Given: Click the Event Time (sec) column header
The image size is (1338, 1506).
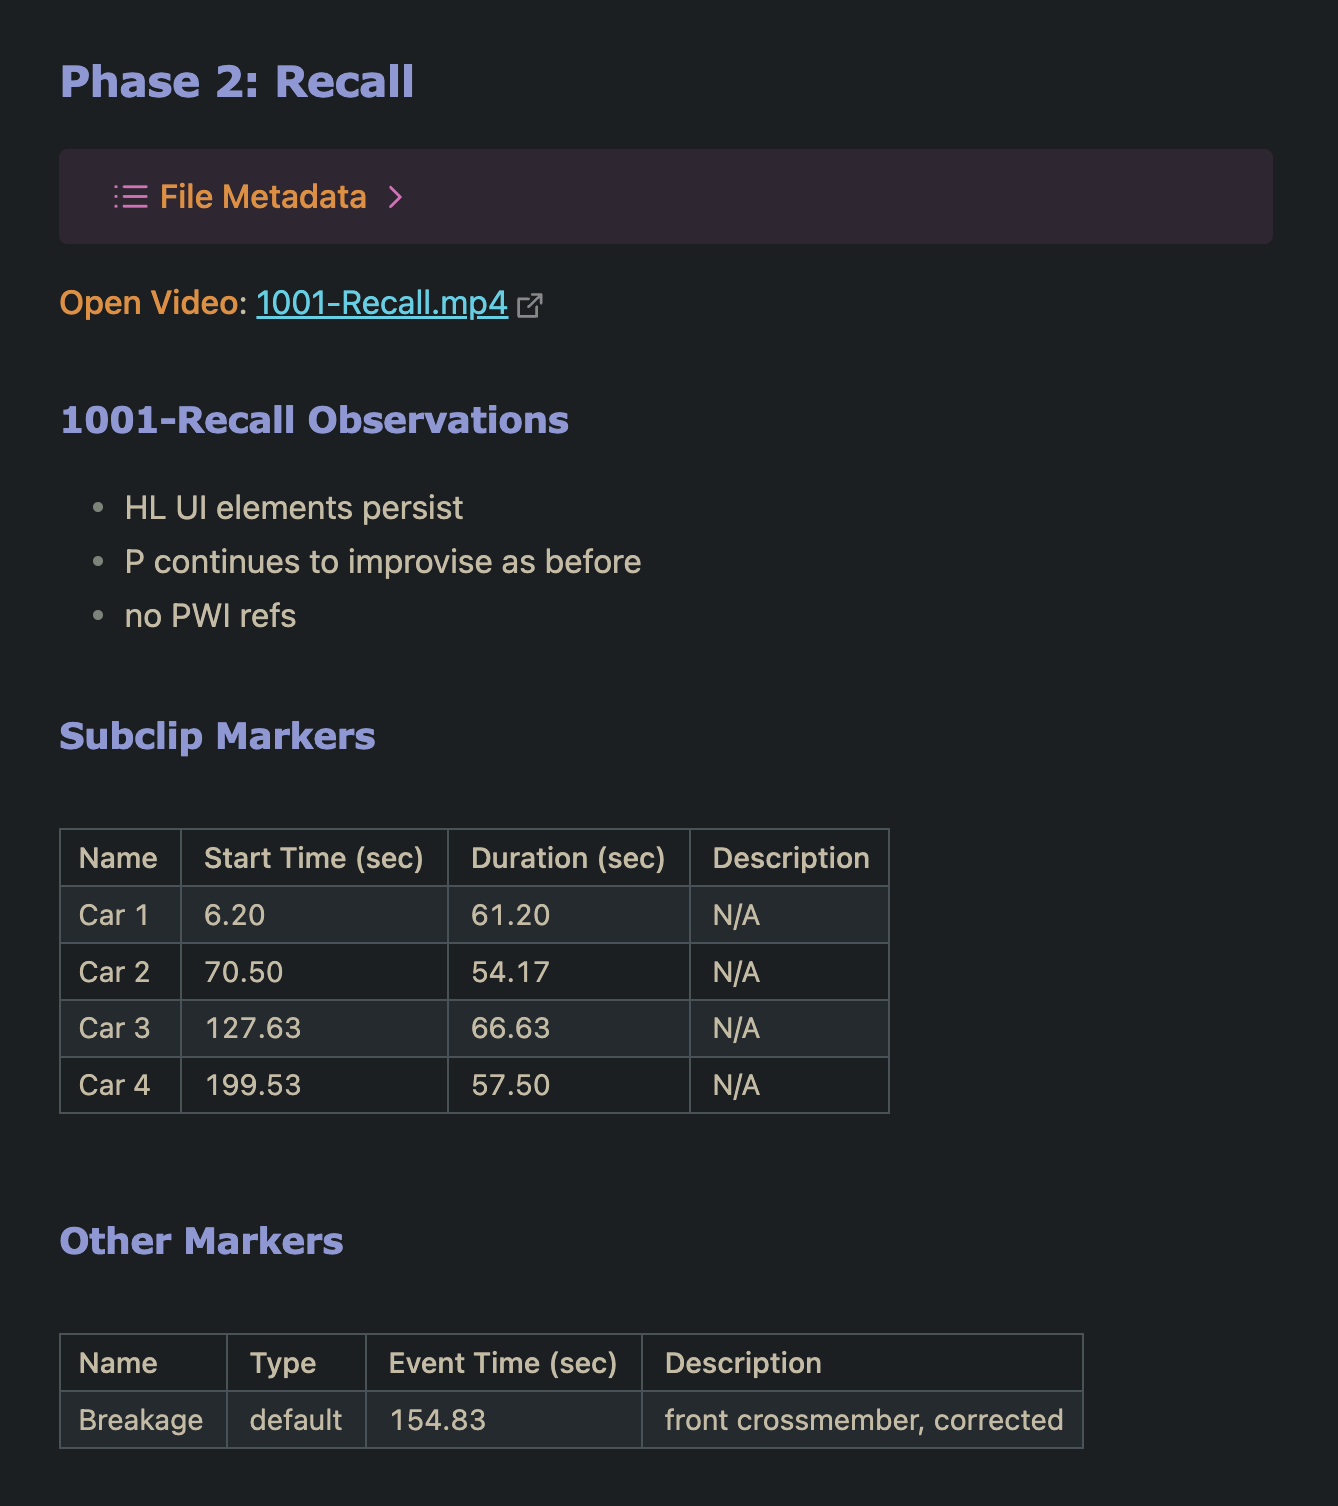Looking at the screenshot, I should [x=502, y=1363].
